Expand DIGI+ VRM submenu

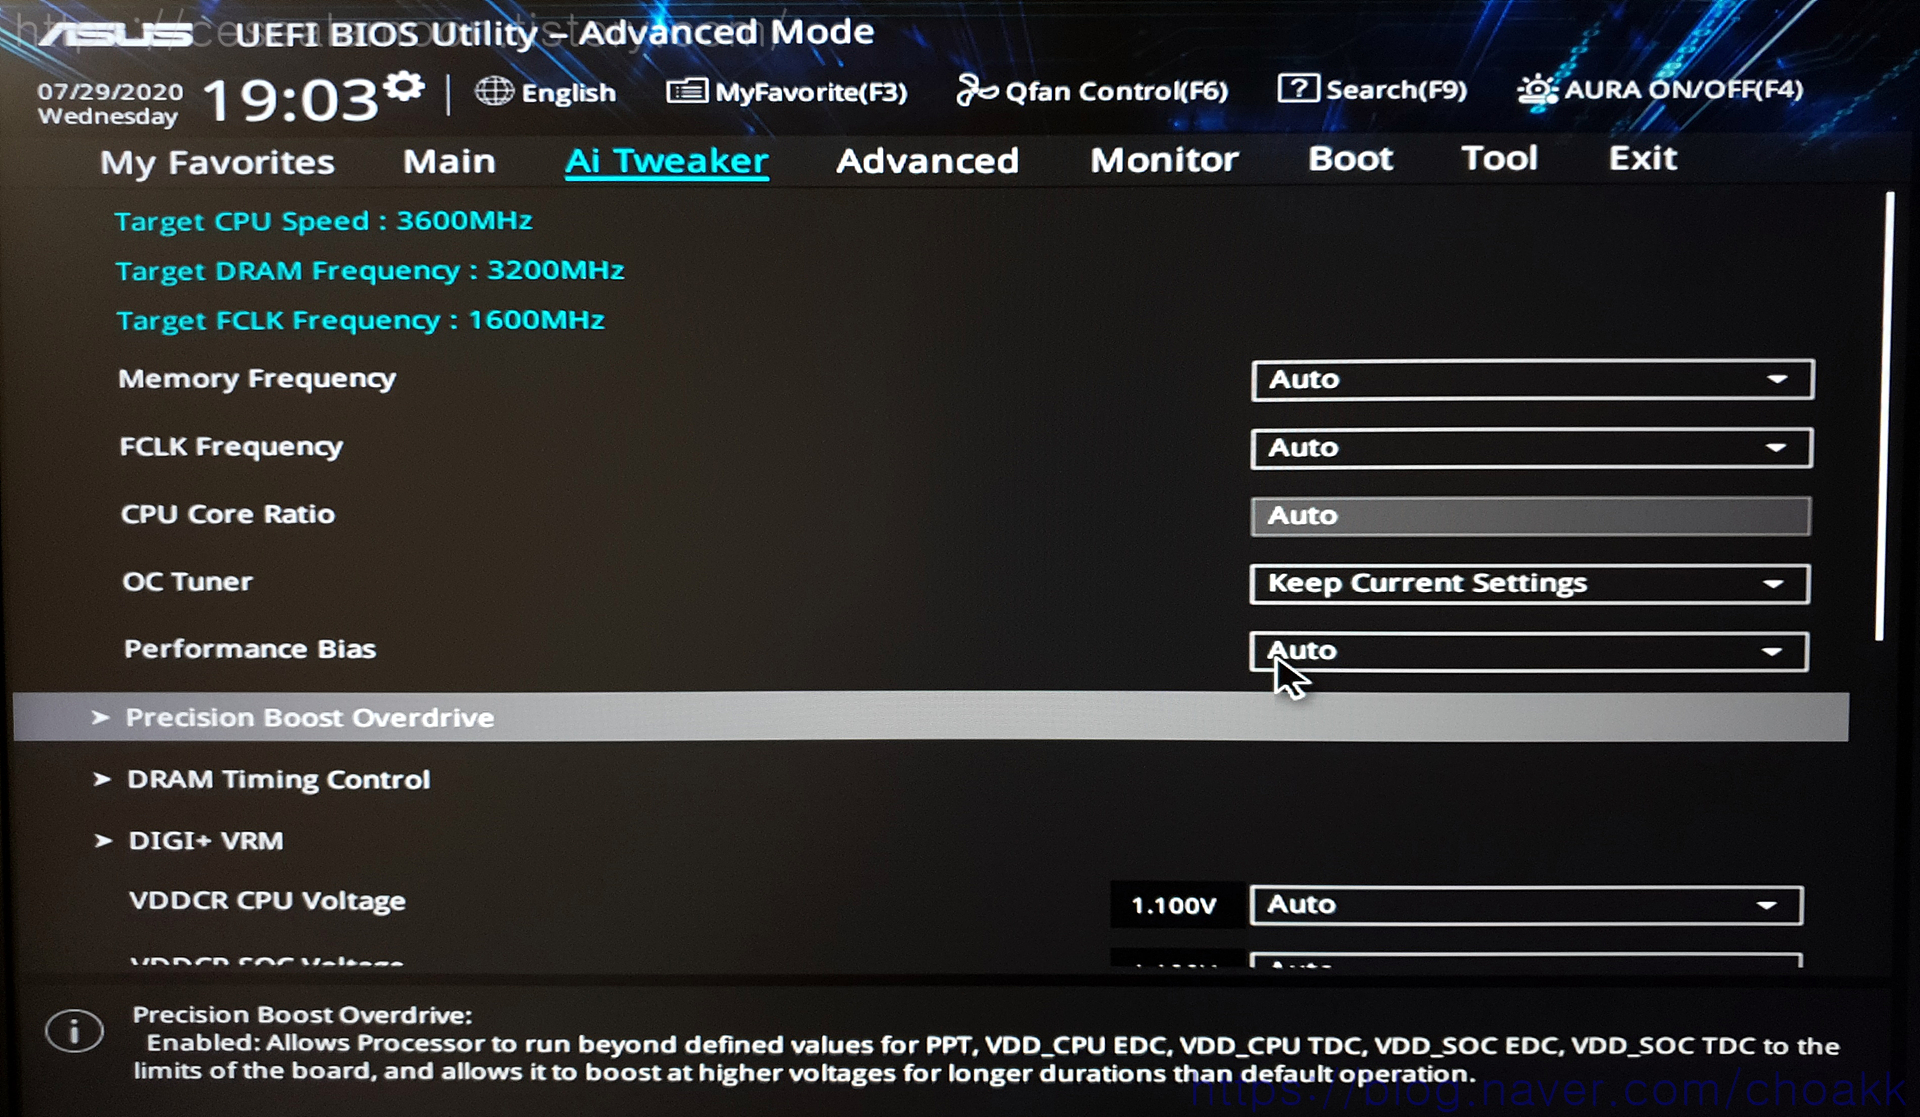(x=205, y=840)
